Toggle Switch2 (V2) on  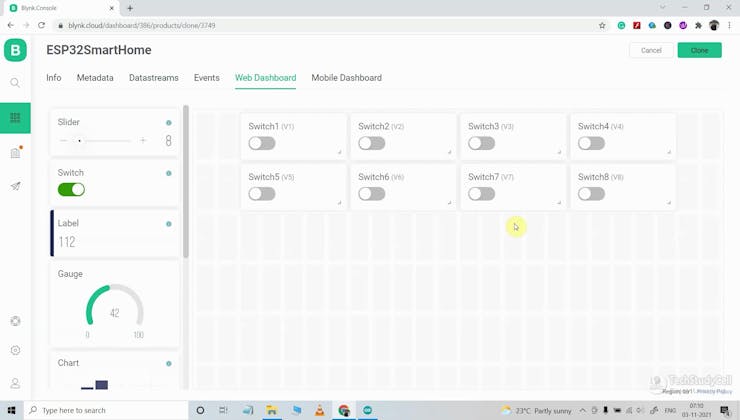371,143
